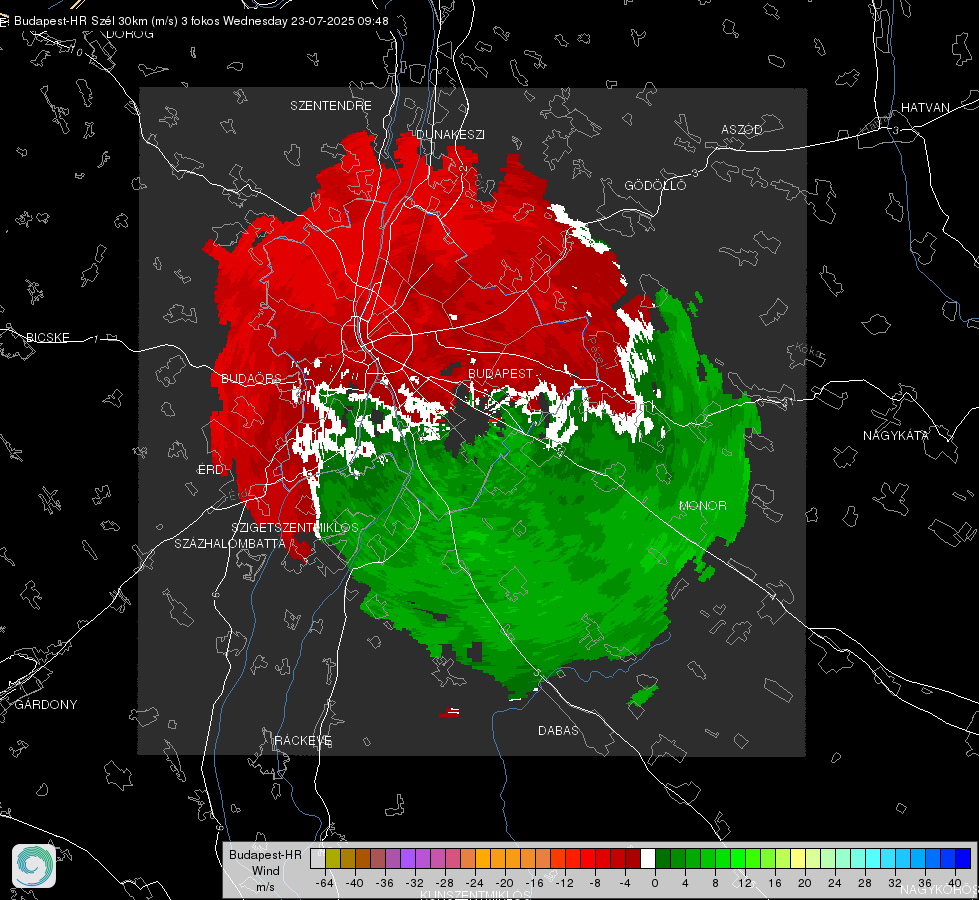Image resolution: width=979 pixels, height=900 pixels.
Task: Click the GÖDÖLLŐ town label
Action: coord(655,185)
